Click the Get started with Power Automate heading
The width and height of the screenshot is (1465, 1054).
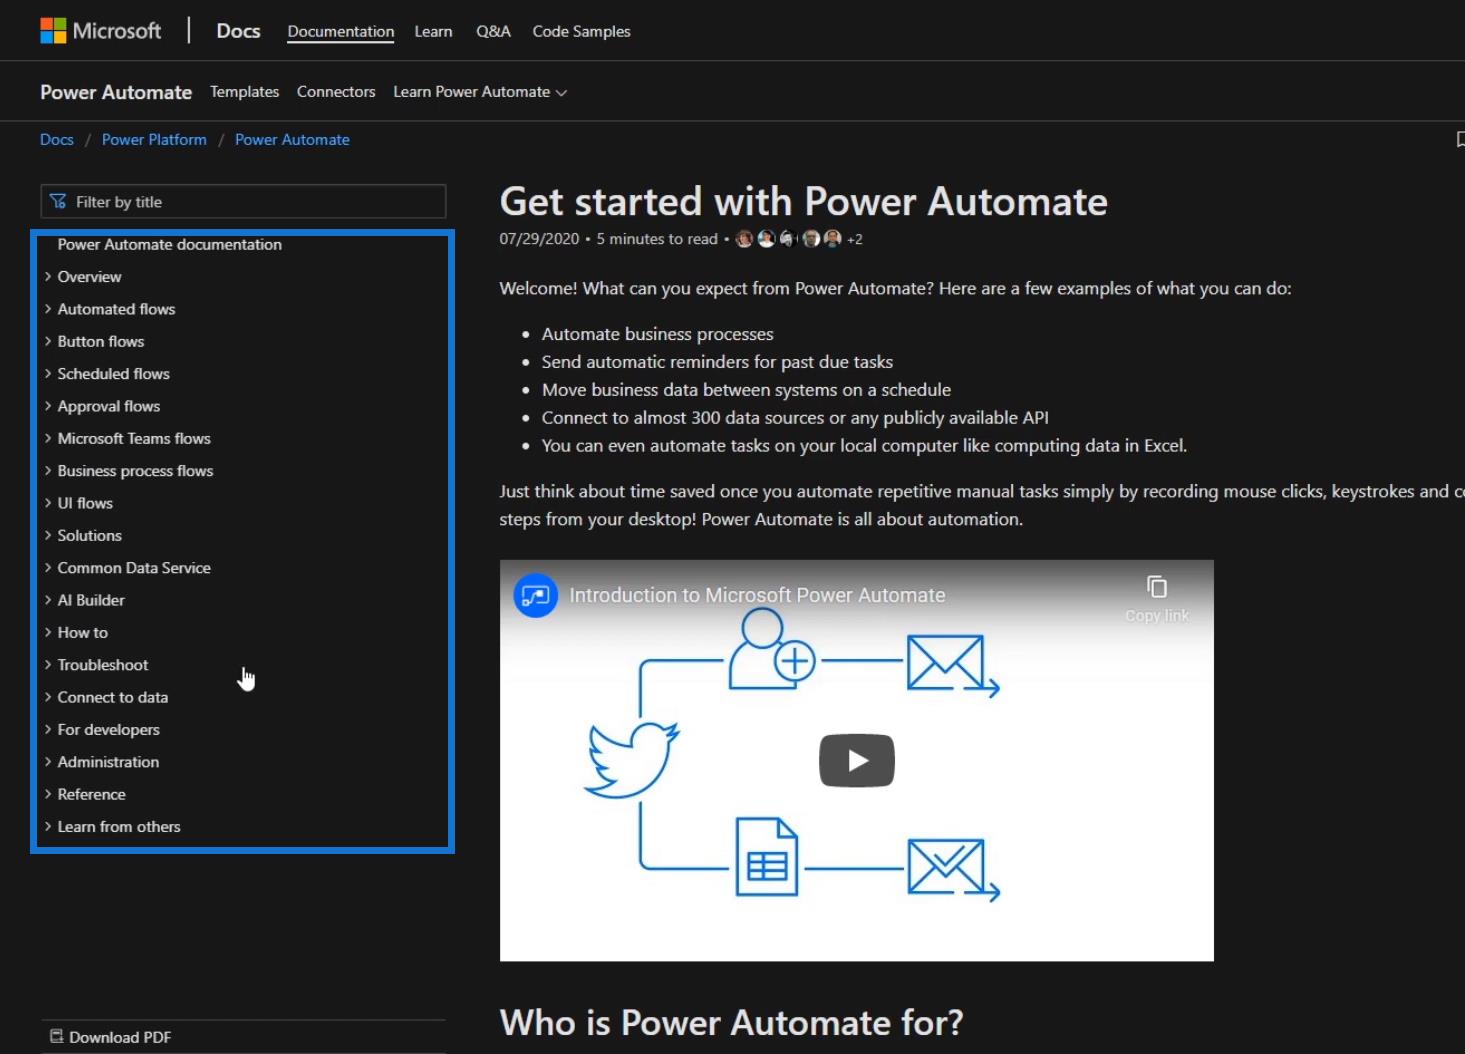point(803,202)
